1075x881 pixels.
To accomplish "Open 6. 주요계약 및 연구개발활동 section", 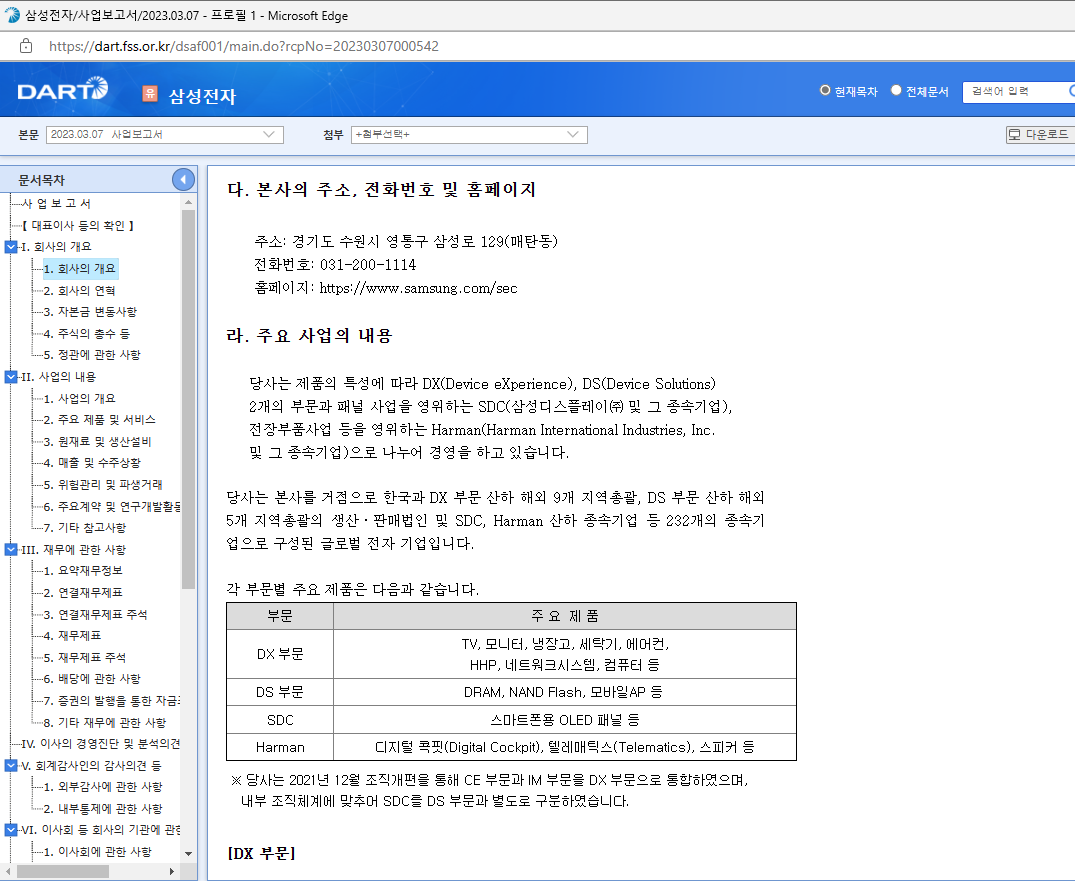I will [112, 507].
